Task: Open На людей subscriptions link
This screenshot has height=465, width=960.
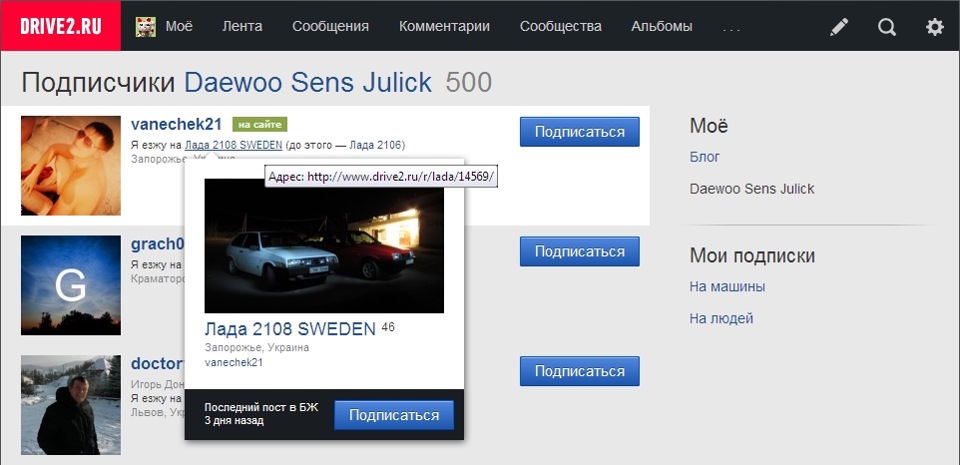Action: pos(721,318)
